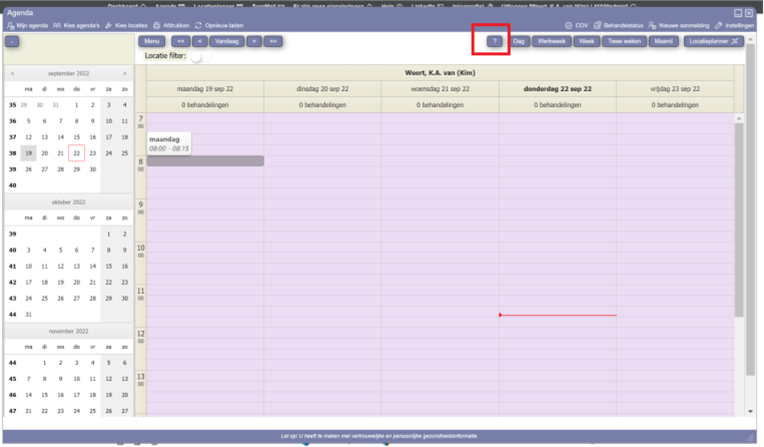The width and height of the screenshot is (764, 447).
Task: Open the COV check
Action: point(576,25)
